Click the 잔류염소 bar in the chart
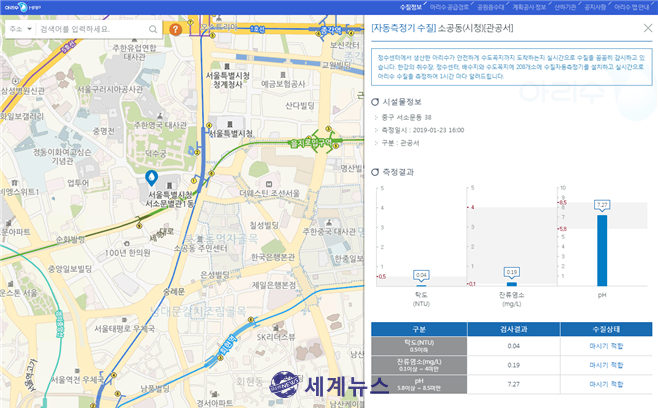658x408 pixels. pos(512,283)
